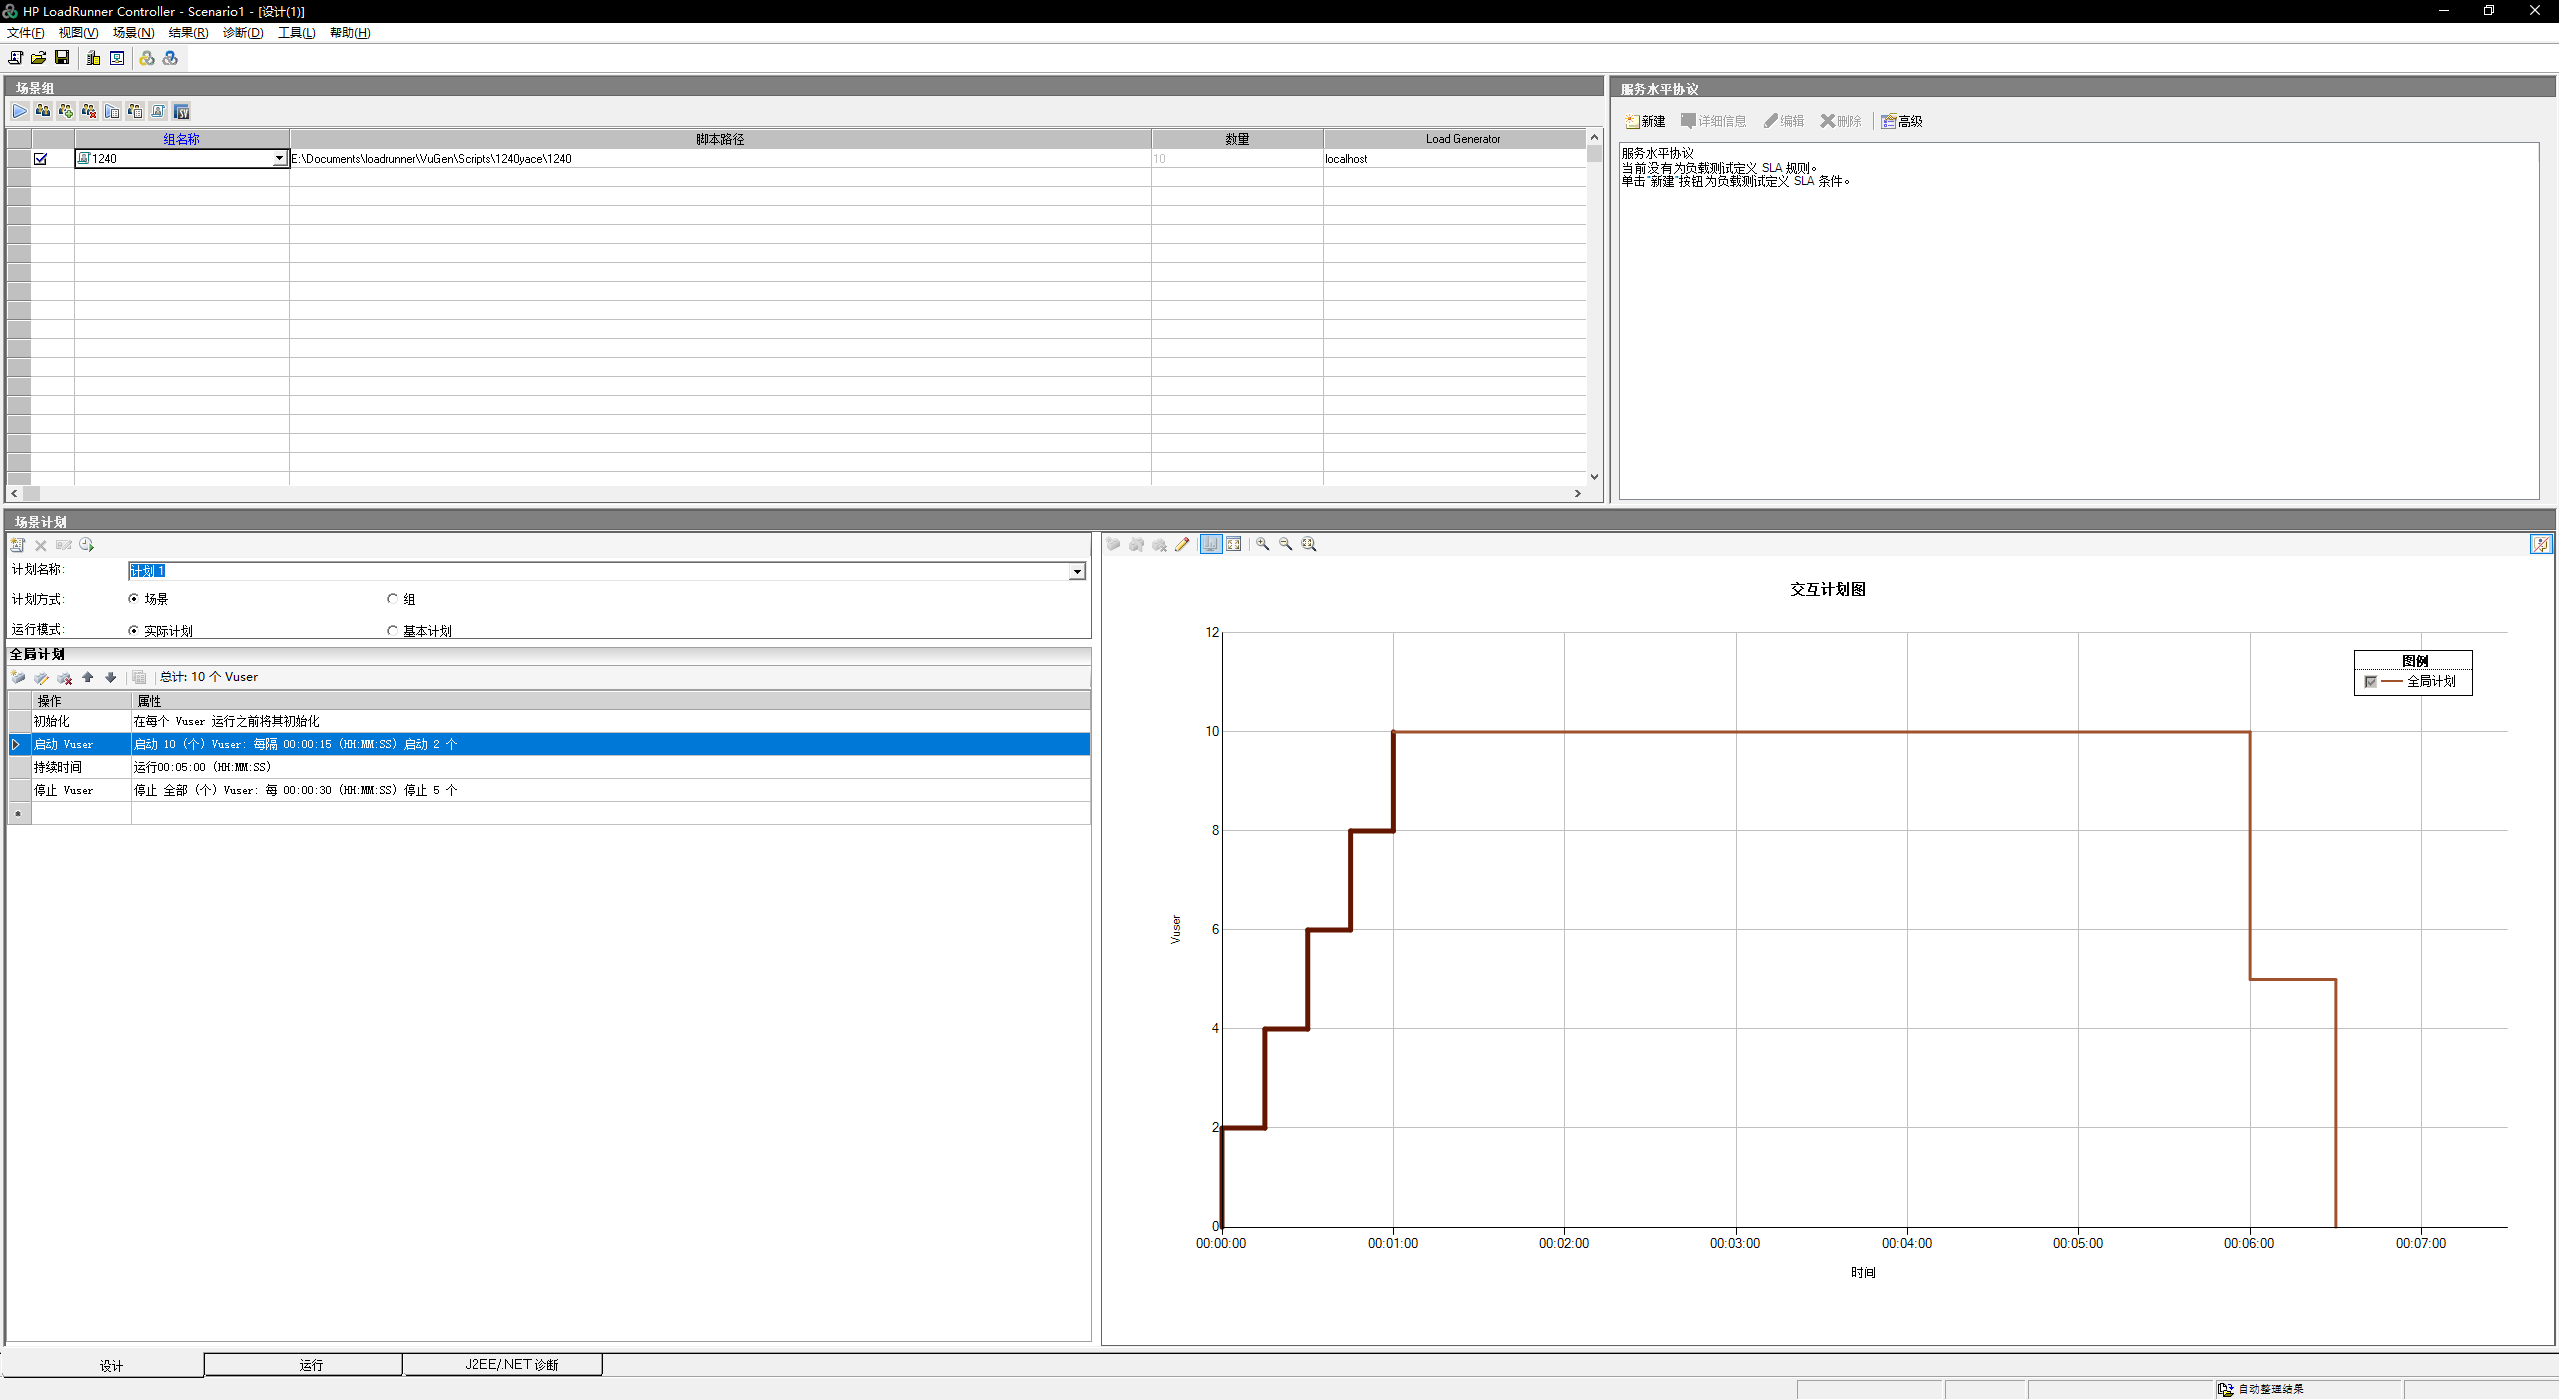
Task: Toggle the 全局计划 legend checkbox
Action: coord(2371,681)
